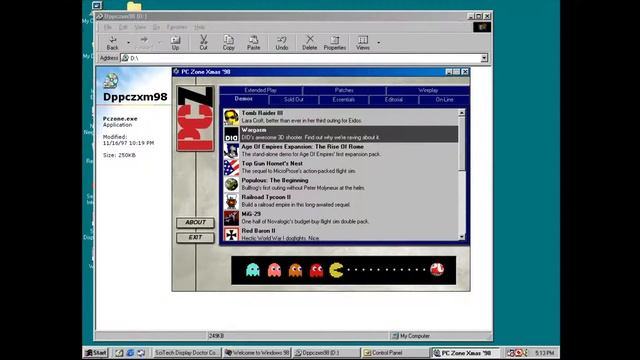Select the Railroad Tycoon II entry text
The width and height of the screenshot is (640, 360).
tap(296, 201)
